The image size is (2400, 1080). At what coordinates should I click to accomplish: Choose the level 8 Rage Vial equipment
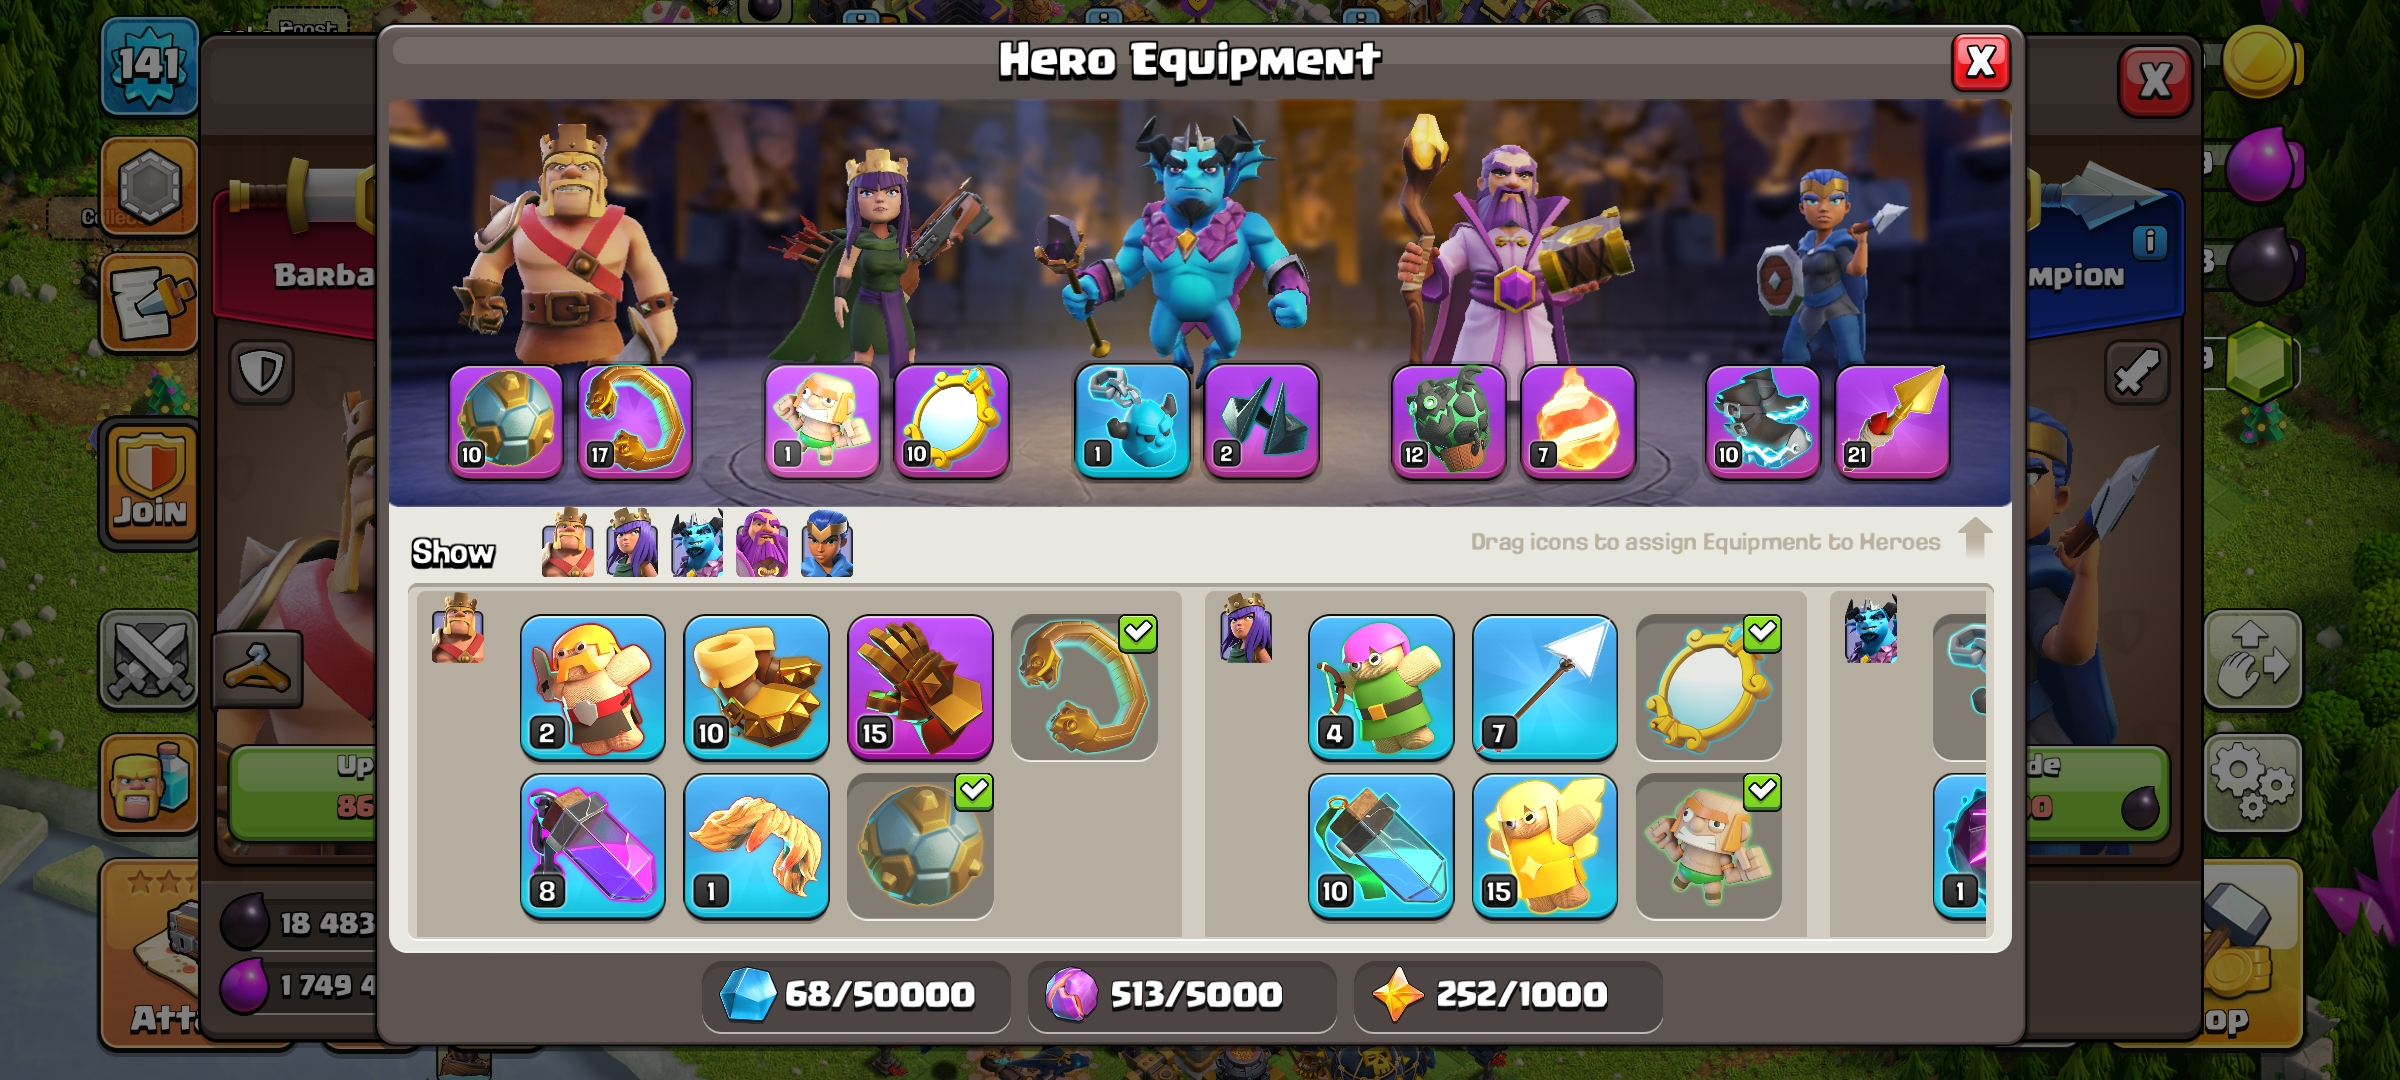593,846
